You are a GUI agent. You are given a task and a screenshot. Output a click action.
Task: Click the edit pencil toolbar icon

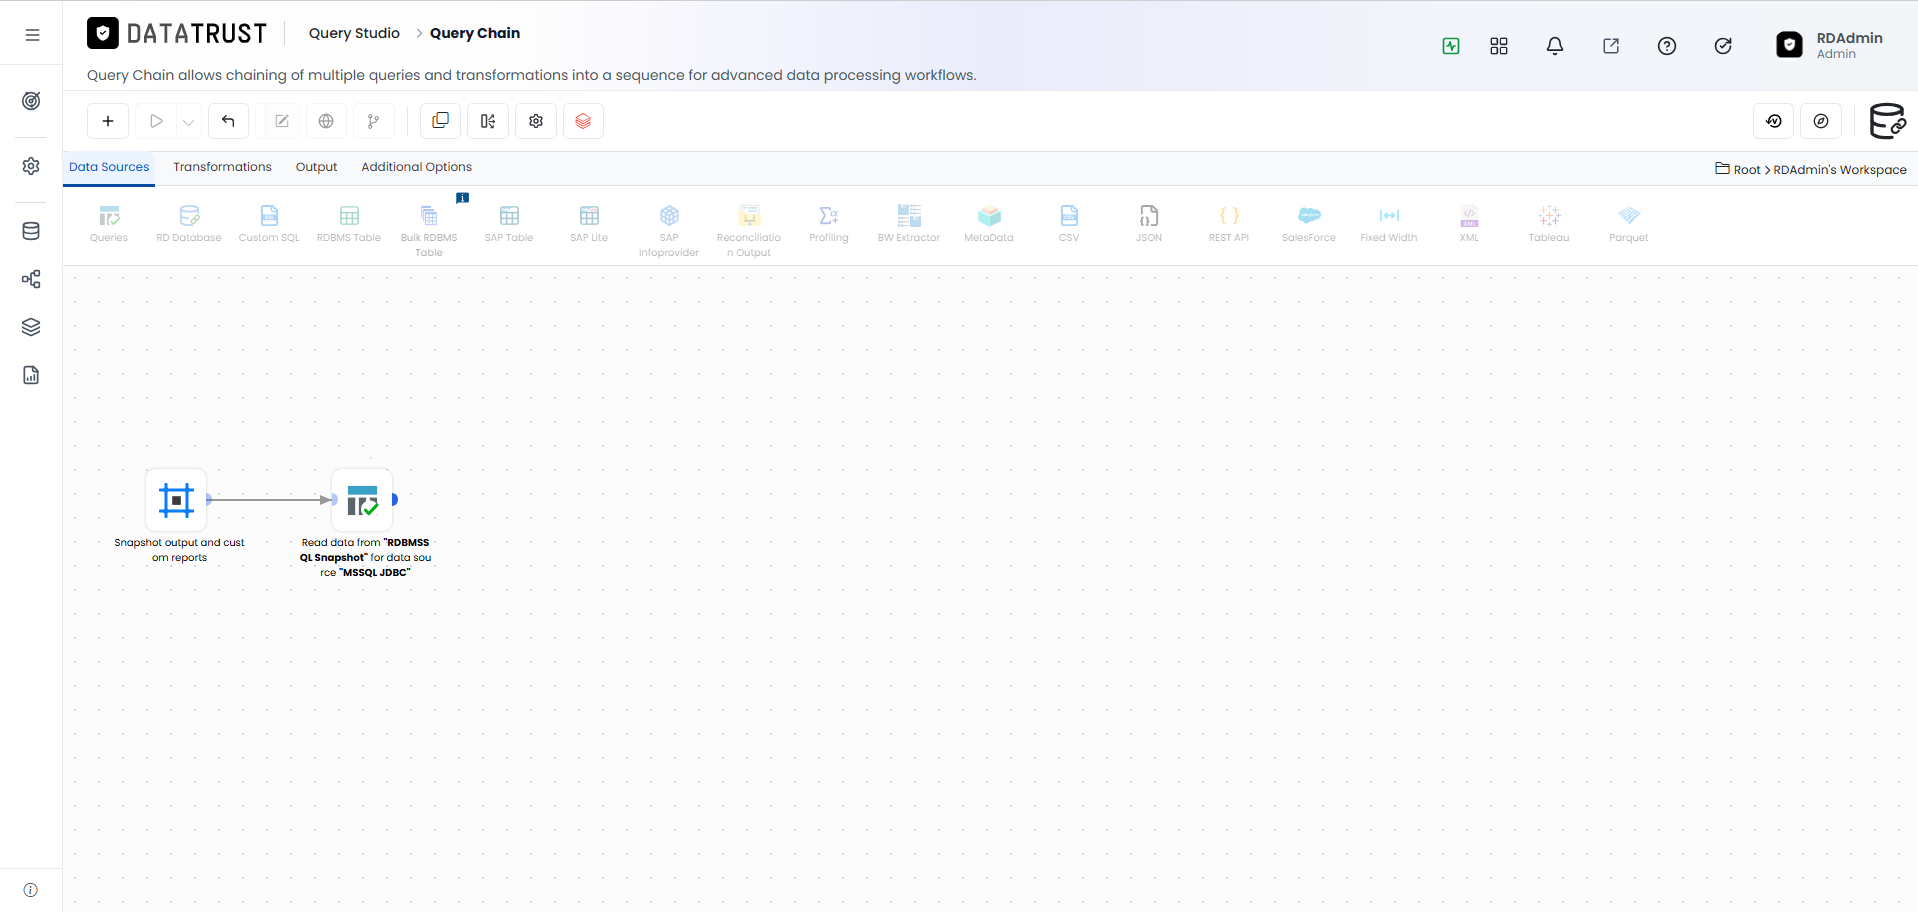point(282,121)
